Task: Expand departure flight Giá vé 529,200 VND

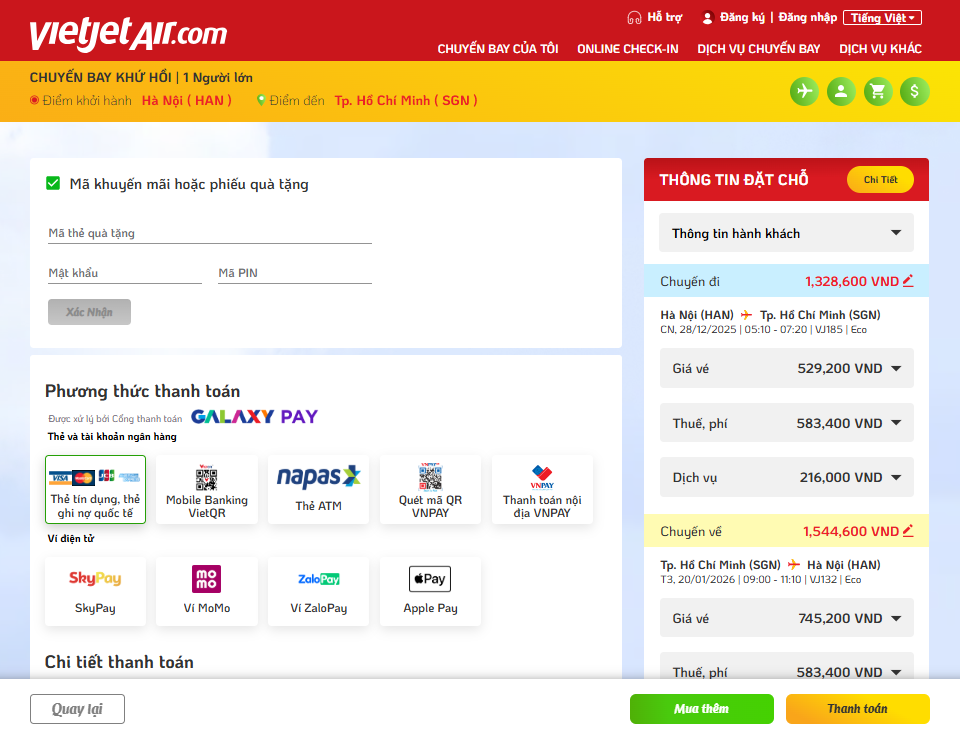Action: click(x=786, y=368)
